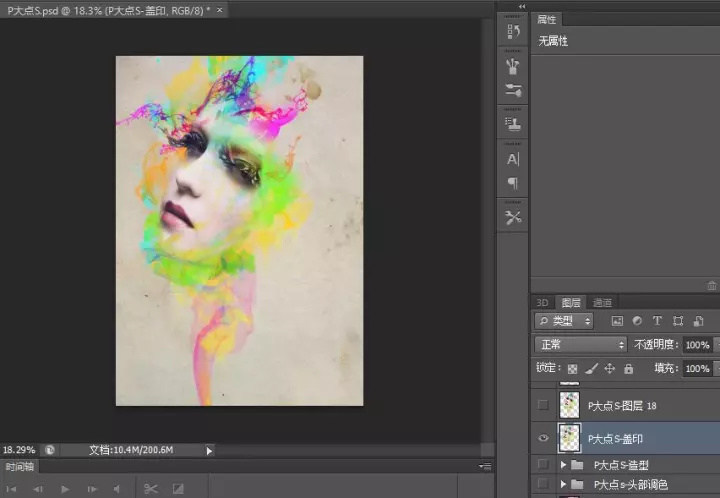
Task: Open the 正常 blend mode dropdown
Action: tap(581, 345)
